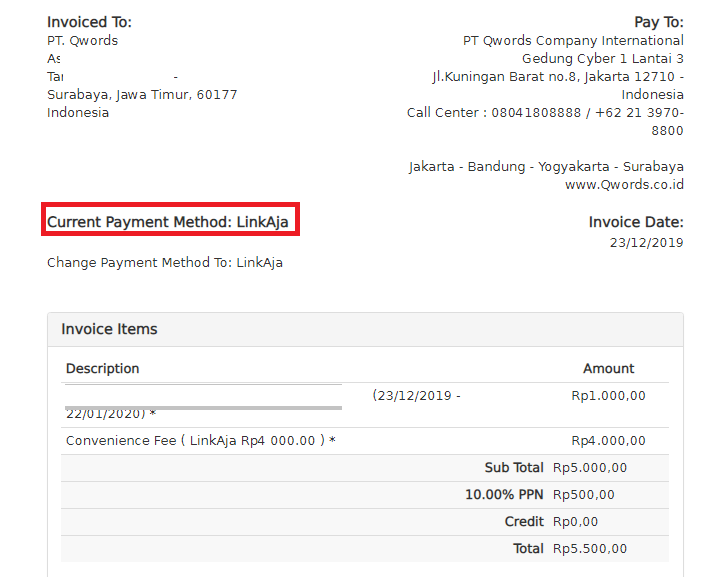Click the Sub Total Rp5.000,00 value
This screenshot has height=577, width=721.
(590, 467)
